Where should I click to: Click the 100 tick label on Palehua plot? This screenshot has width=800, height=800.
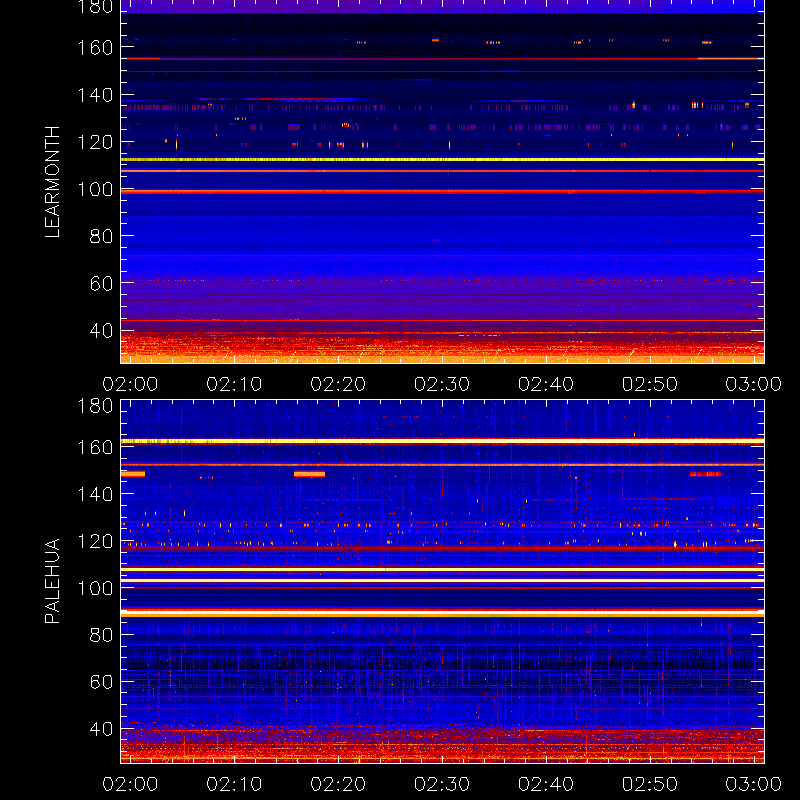click(x=95, y=588)
